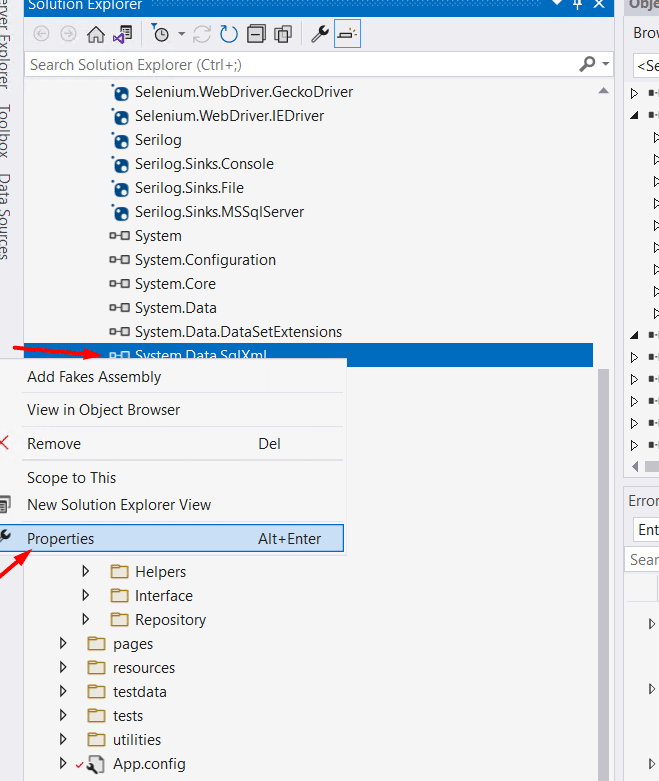Open the Pending Changes Filter clock icon

coord(160,33)
